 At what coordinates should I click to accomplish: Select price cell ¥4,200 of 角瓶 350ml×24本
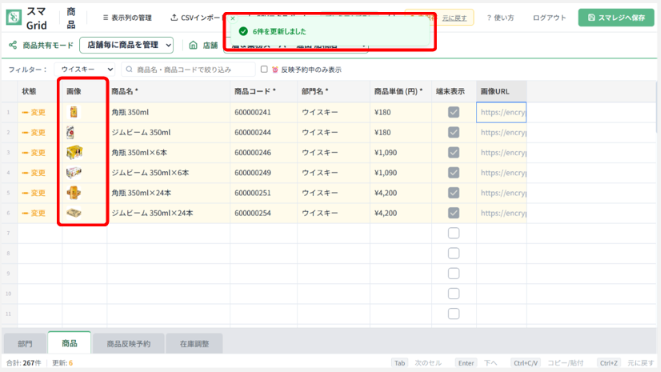[401, 193]
